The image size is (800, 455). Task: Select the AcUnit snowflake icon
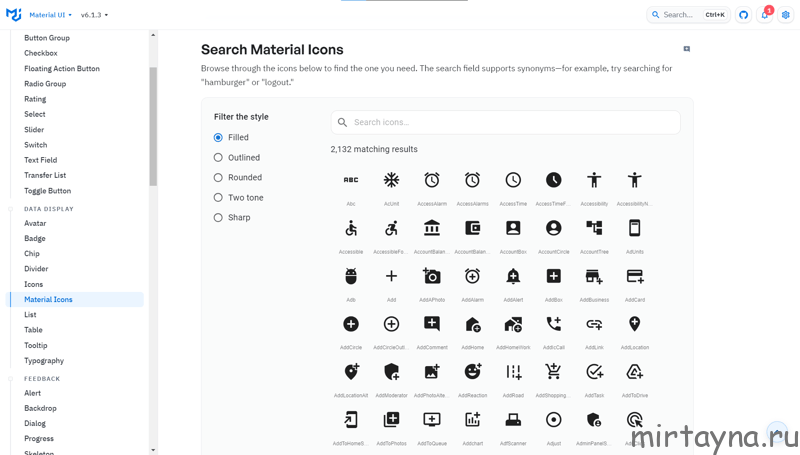pos(391,180)
